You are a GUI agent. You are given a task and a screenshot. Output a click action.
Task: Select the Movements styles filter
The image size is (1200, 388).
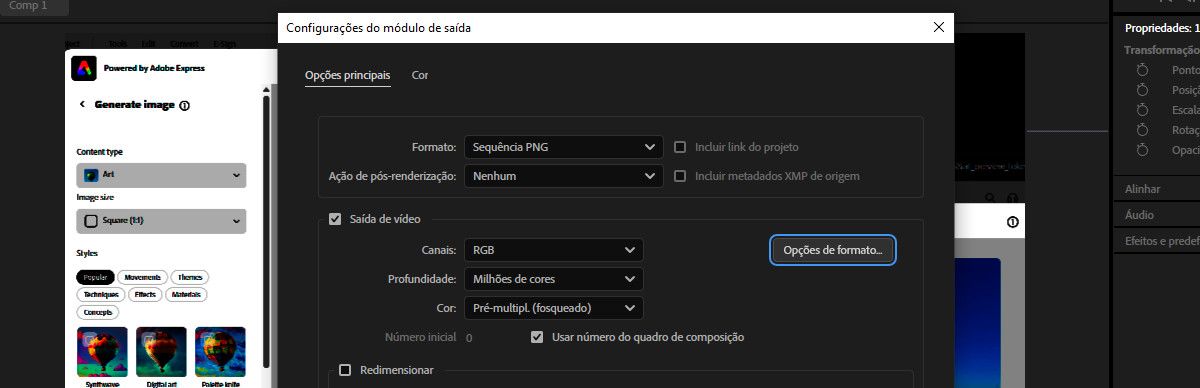[x=143, y=277]
